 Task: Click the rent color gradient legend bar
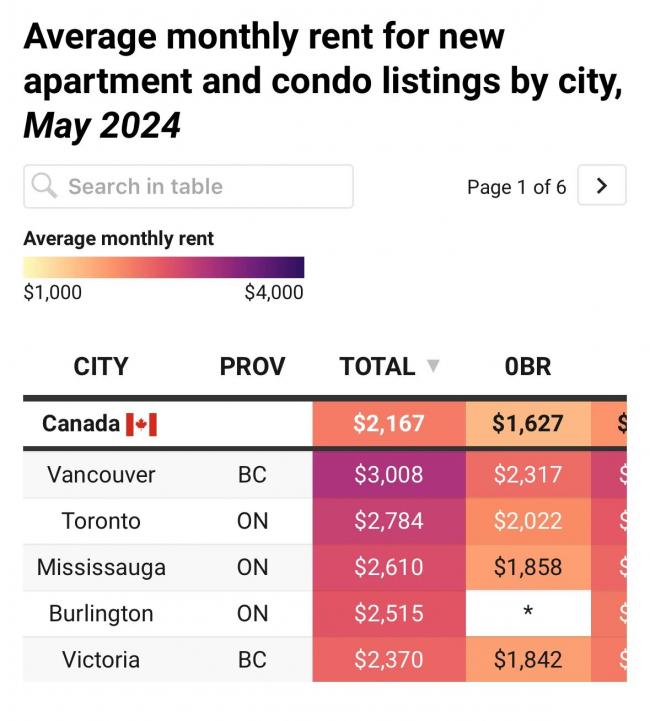163,267
